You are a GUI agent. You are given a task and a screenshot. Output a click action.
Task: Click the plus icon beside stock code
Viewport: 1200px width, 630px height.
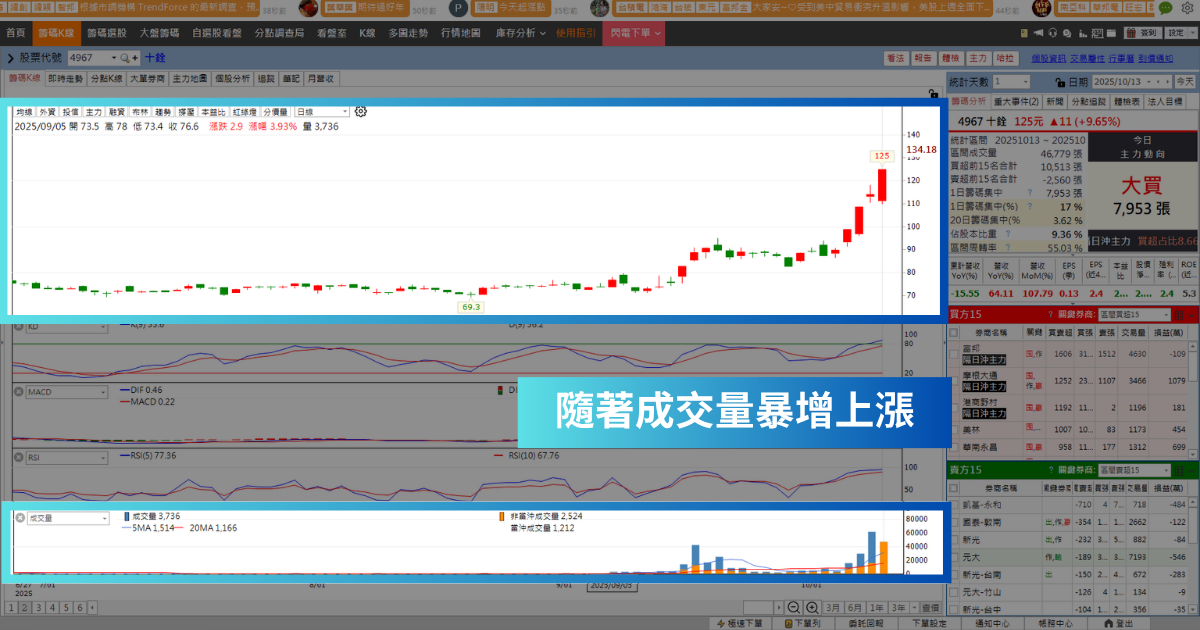[x=136, y=58]
